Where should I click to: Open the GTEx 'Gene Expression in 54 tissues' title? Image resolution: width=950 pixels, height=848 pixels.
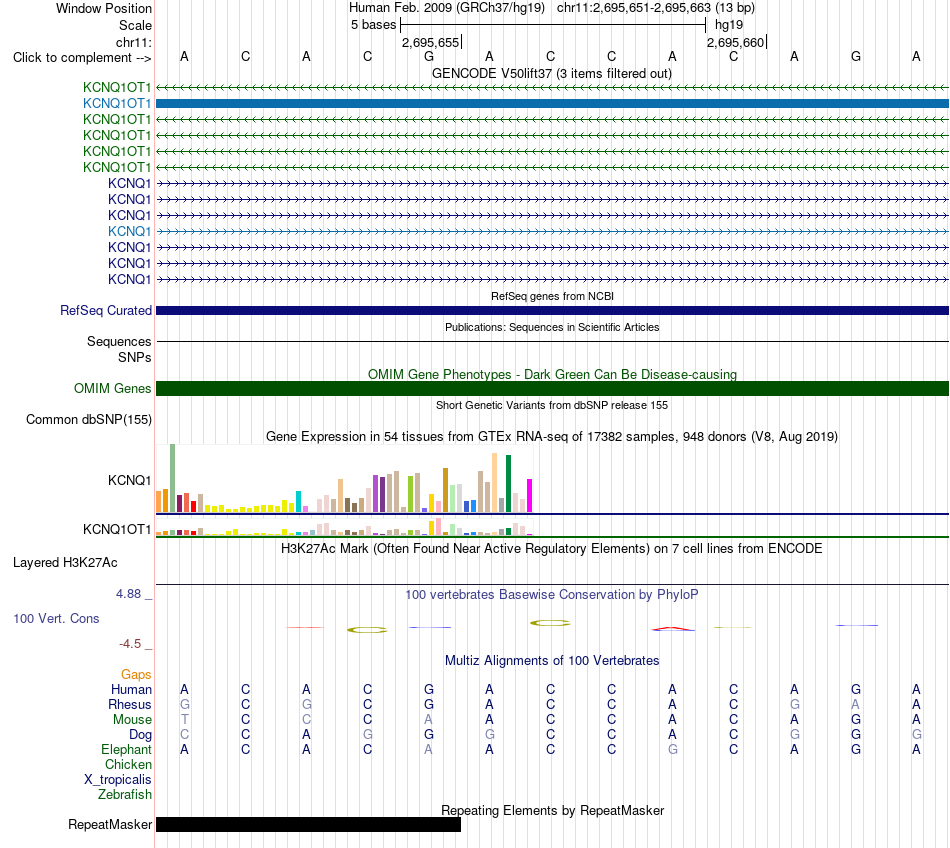point(552,436)
